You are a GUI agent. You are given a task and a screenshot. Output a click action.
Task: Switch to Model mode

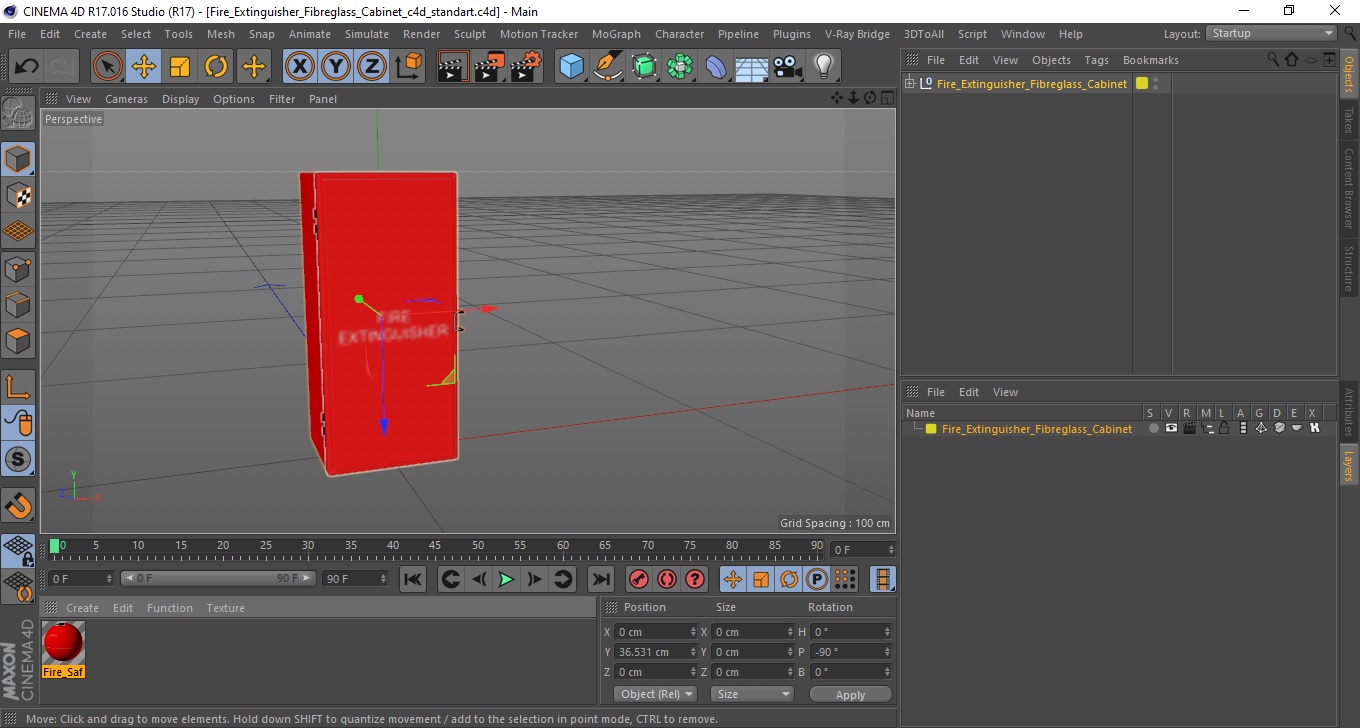tap(18, 159)
